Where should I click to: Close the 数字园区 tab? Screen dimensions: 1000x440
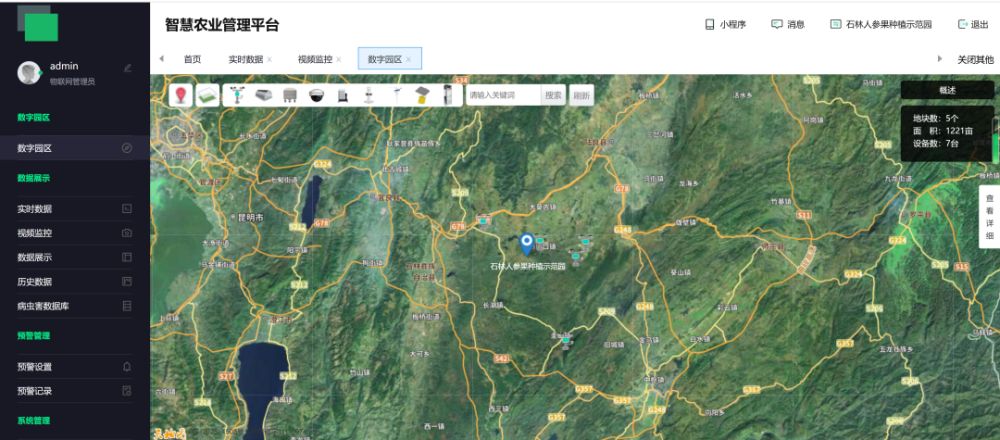tap(408, 59)
